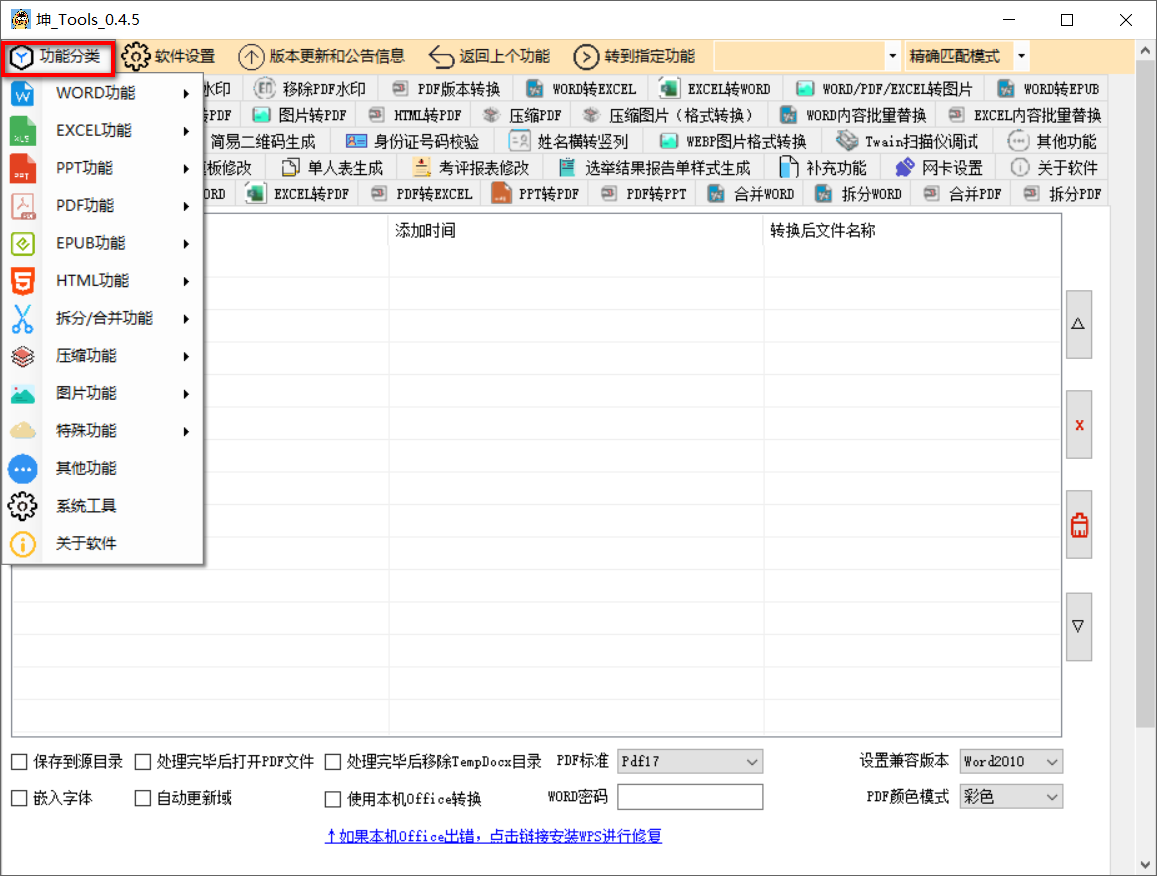Enable 自动更新域 checkbox
1157x876 pixels.
click(143, 798)
